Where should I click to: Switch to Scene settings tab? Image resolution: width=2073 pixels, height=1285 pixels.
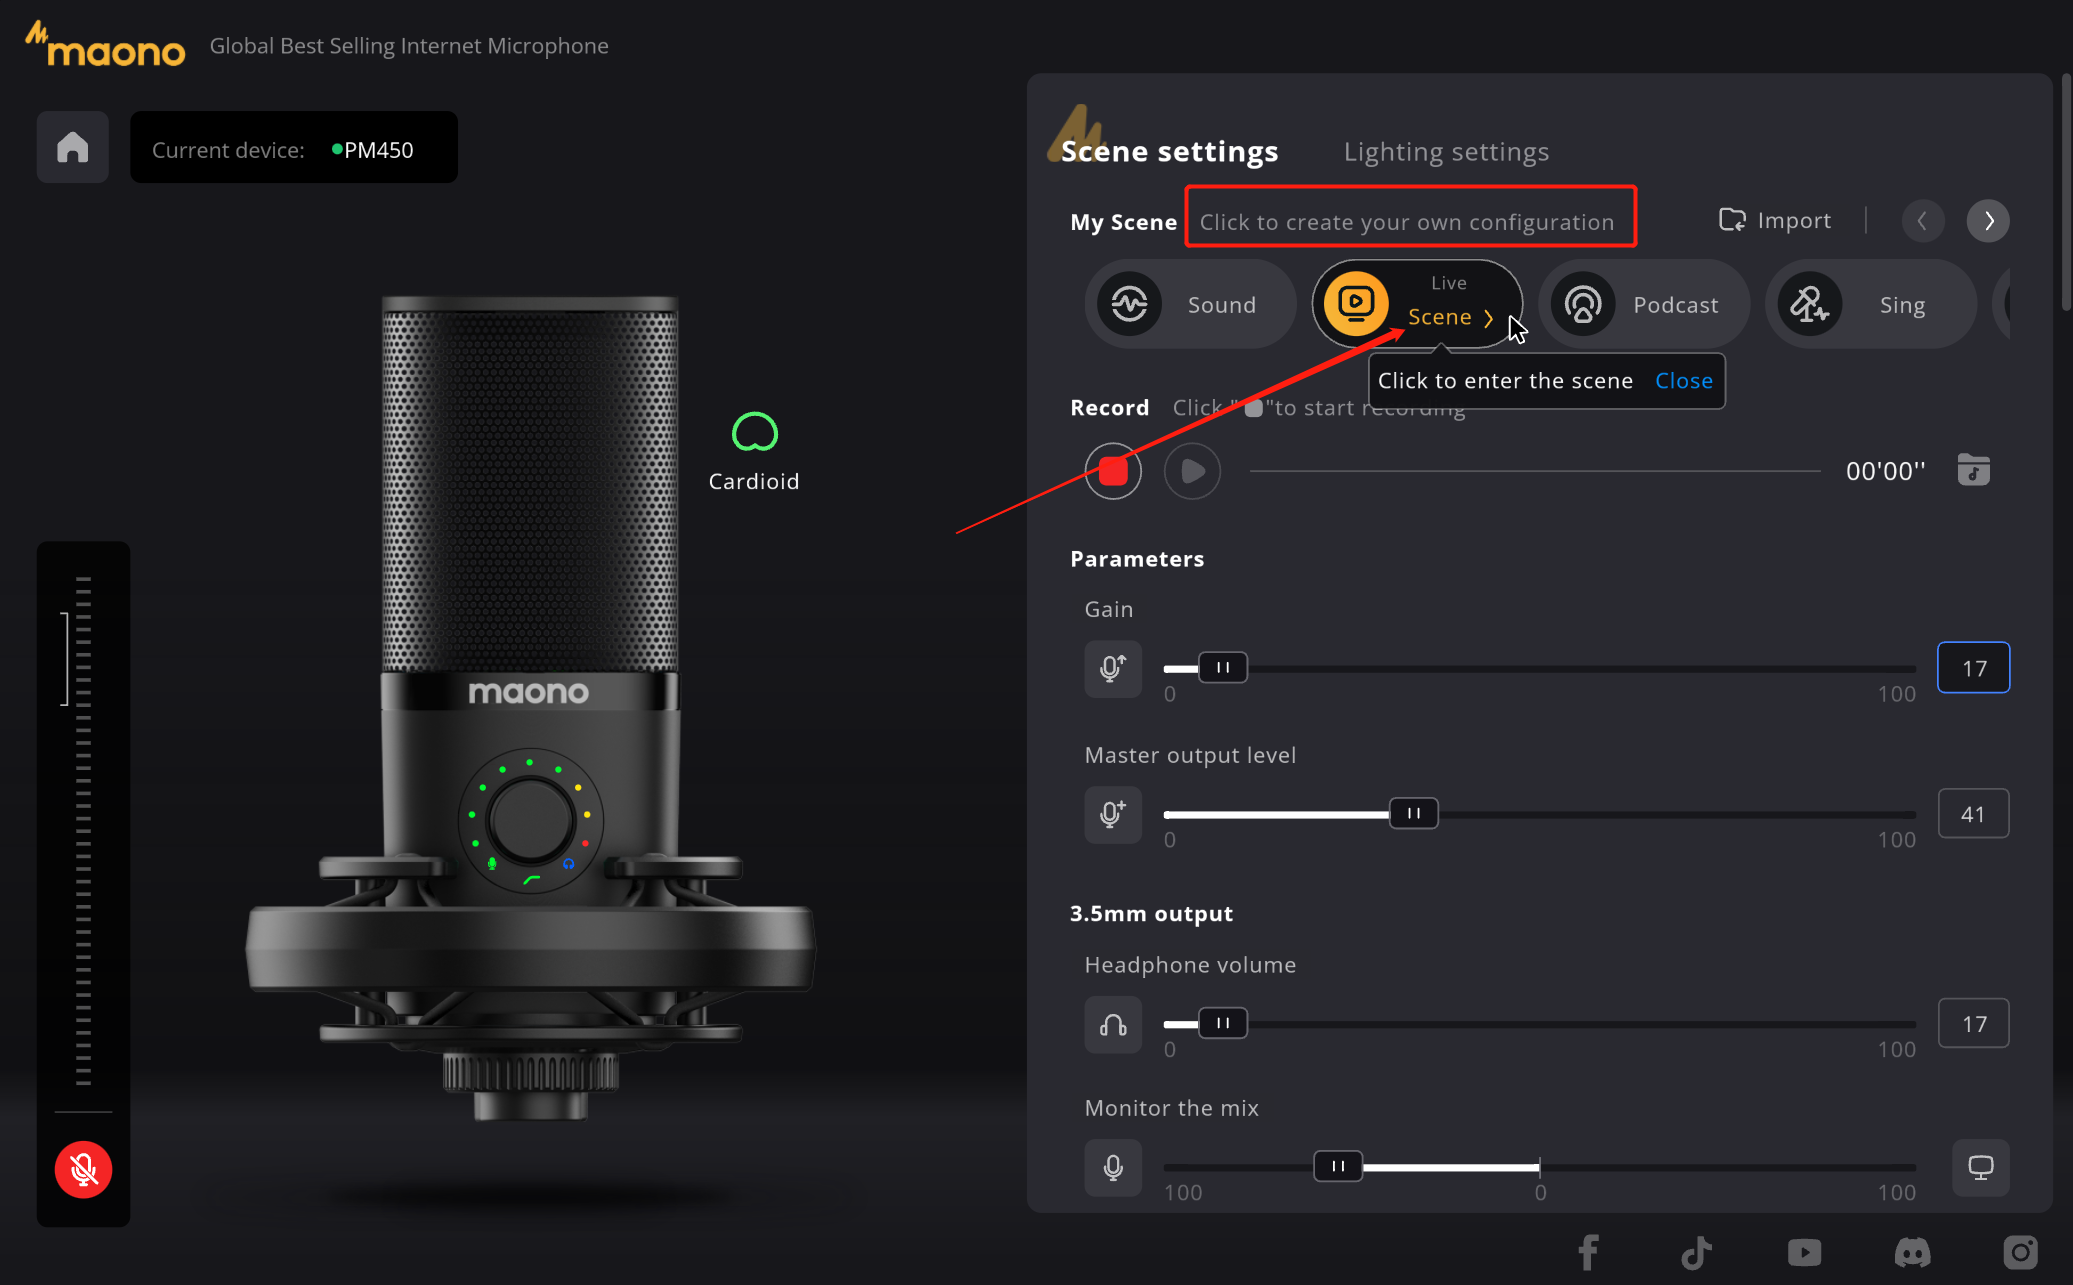(x=1169, y=152)
